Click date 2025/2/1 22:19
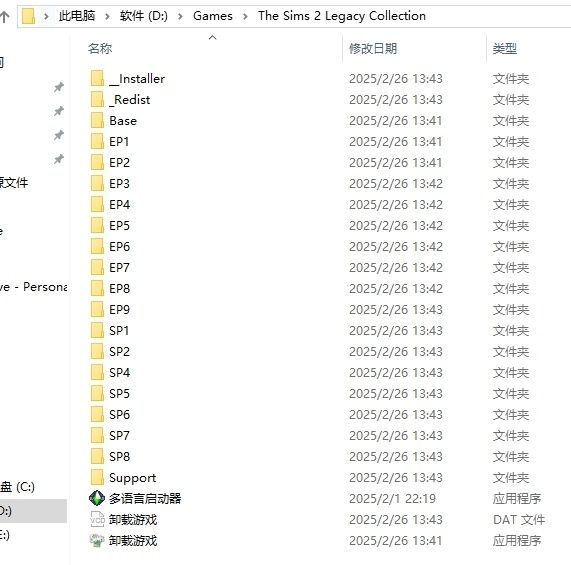Viewport: 571px width, 565px height. (393, 498)
